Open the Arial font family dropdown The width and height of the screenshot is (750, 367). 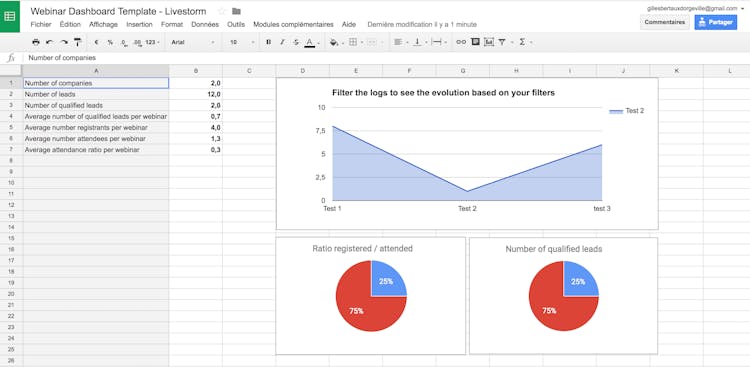(193, 42)
